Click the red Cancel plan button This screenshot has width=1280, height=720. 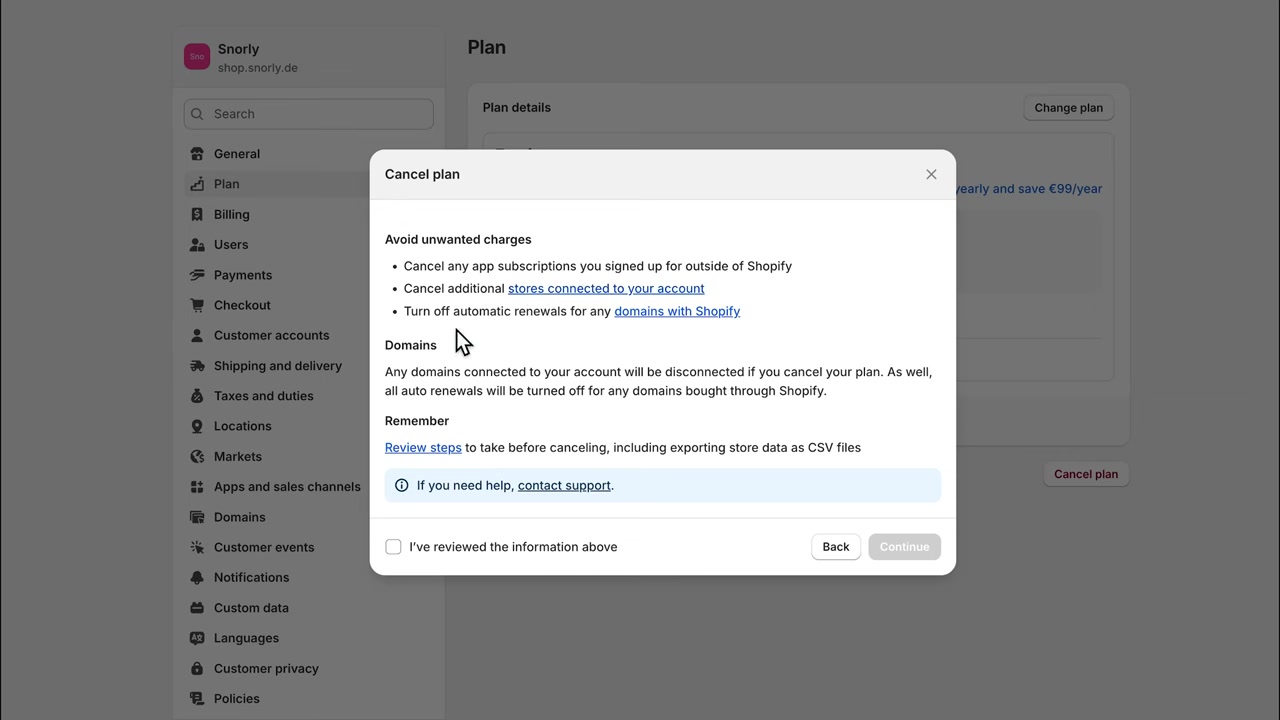point(1086,474)
